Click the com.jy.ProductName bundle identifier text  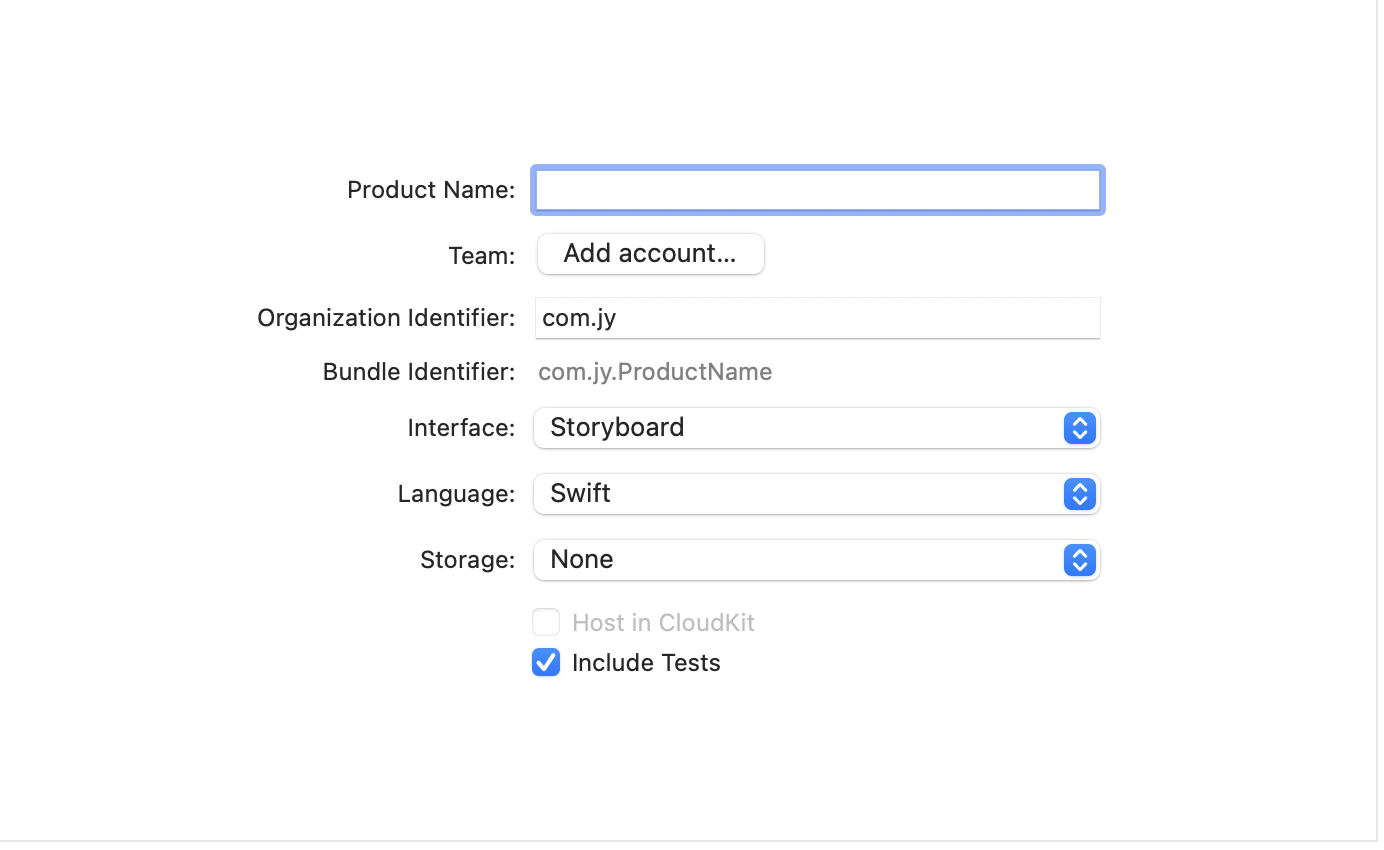click(x=655, y=373)
